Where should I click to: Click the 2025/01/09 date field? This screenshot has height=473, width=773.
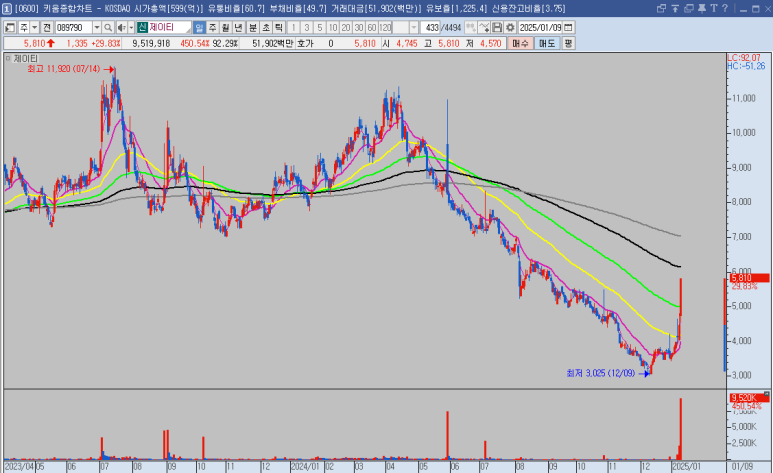[540, 28]
